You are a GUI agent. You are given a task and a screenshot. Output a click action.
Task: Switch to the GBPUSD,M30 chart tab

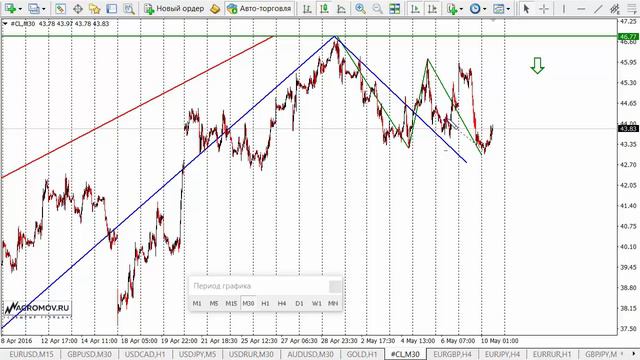tap(89, 354)
